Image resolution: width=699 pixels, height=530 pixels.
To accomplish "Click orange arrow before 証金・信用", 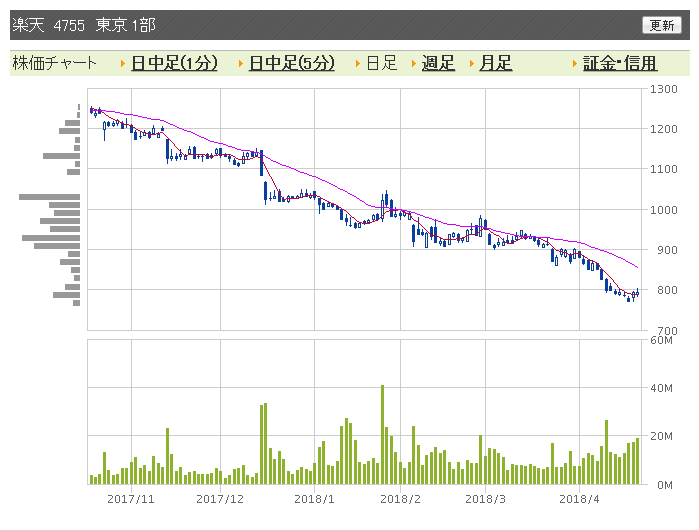I will point(575,64).
